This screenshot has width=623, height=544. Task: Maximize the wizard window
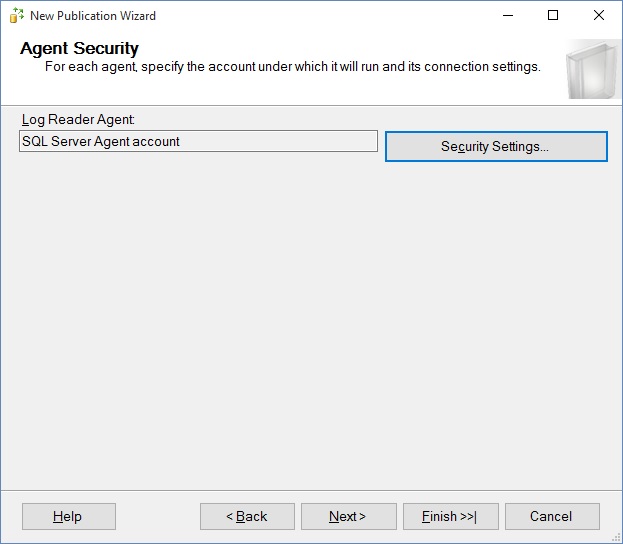[553, 16]
